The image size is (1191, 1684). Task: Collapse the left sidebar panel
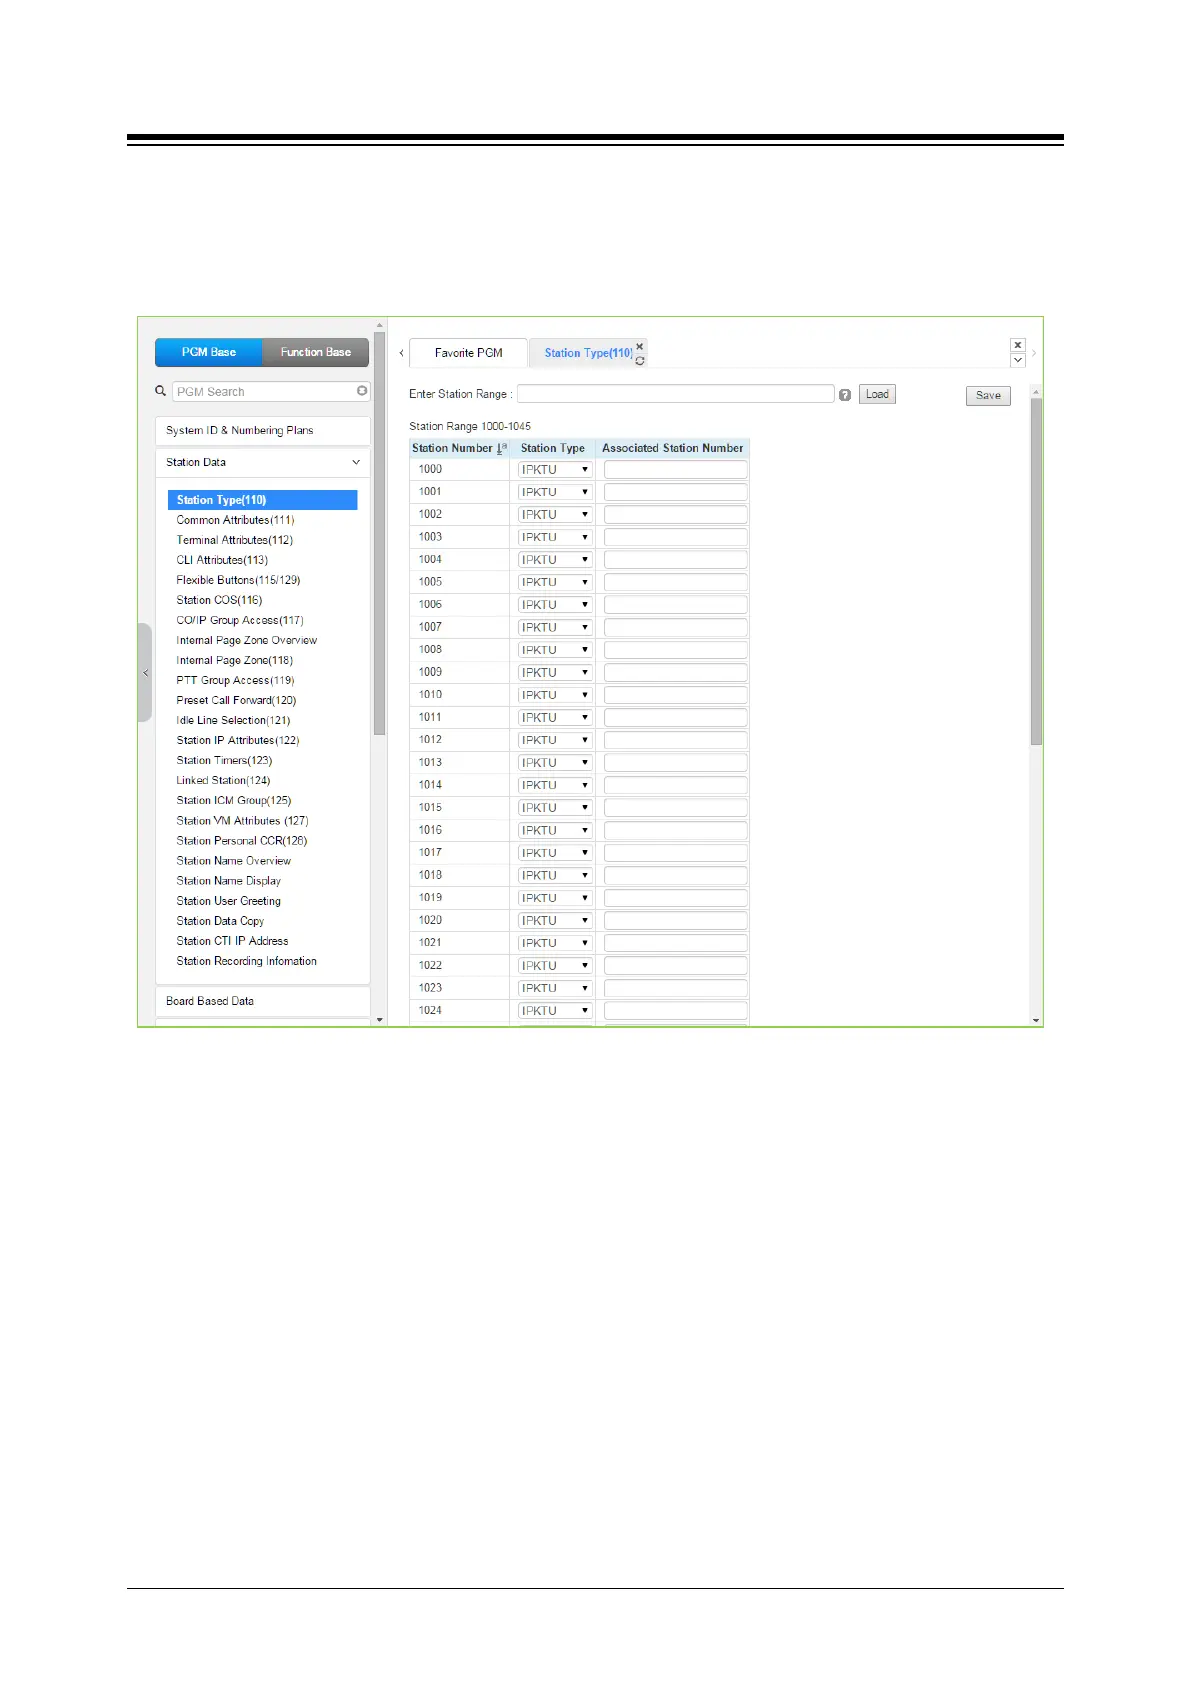pyautogui.click(x=145, y=673)
